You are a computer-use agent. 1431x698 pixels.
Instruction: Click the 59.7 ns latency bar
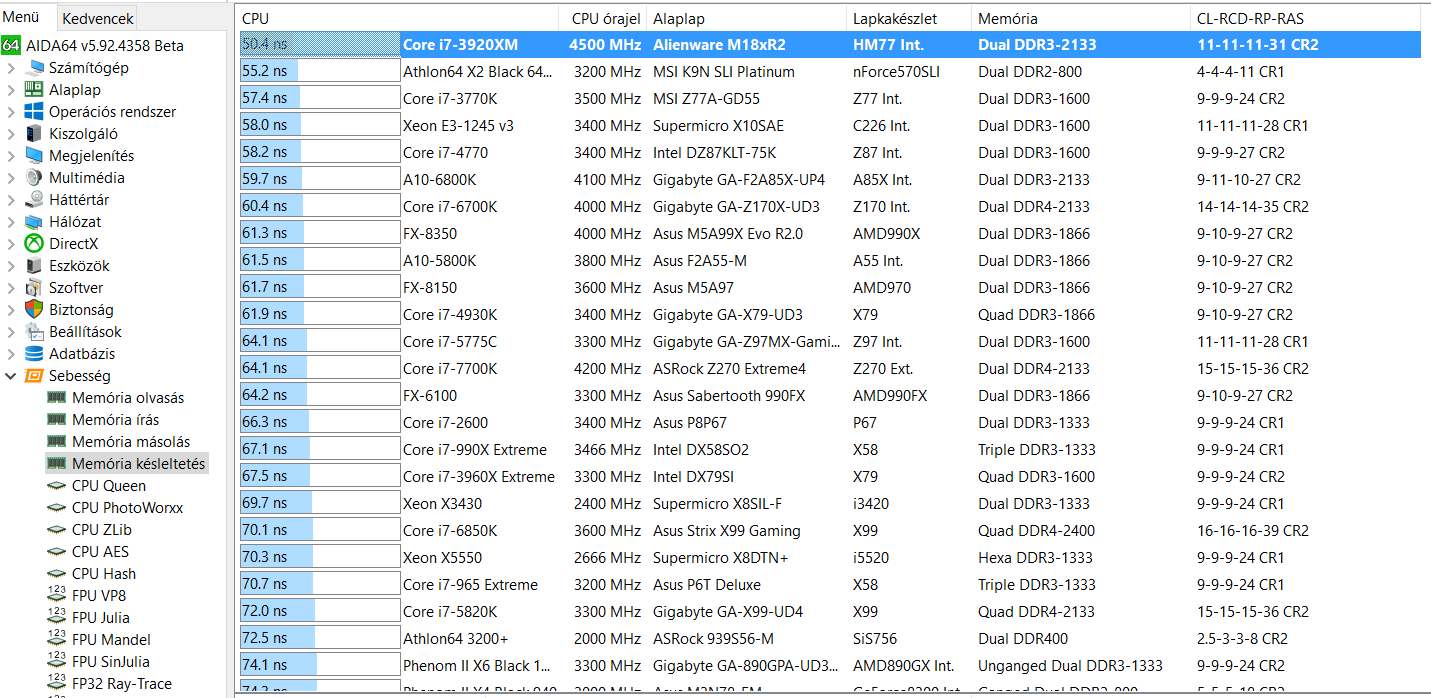coord(320,180)
